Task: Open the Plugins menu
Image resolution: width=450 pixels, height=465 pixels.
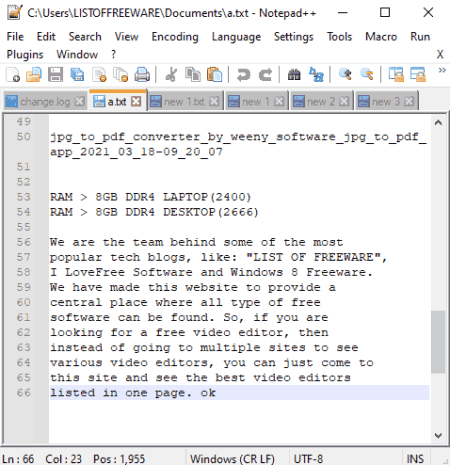Action: [25, 54]
